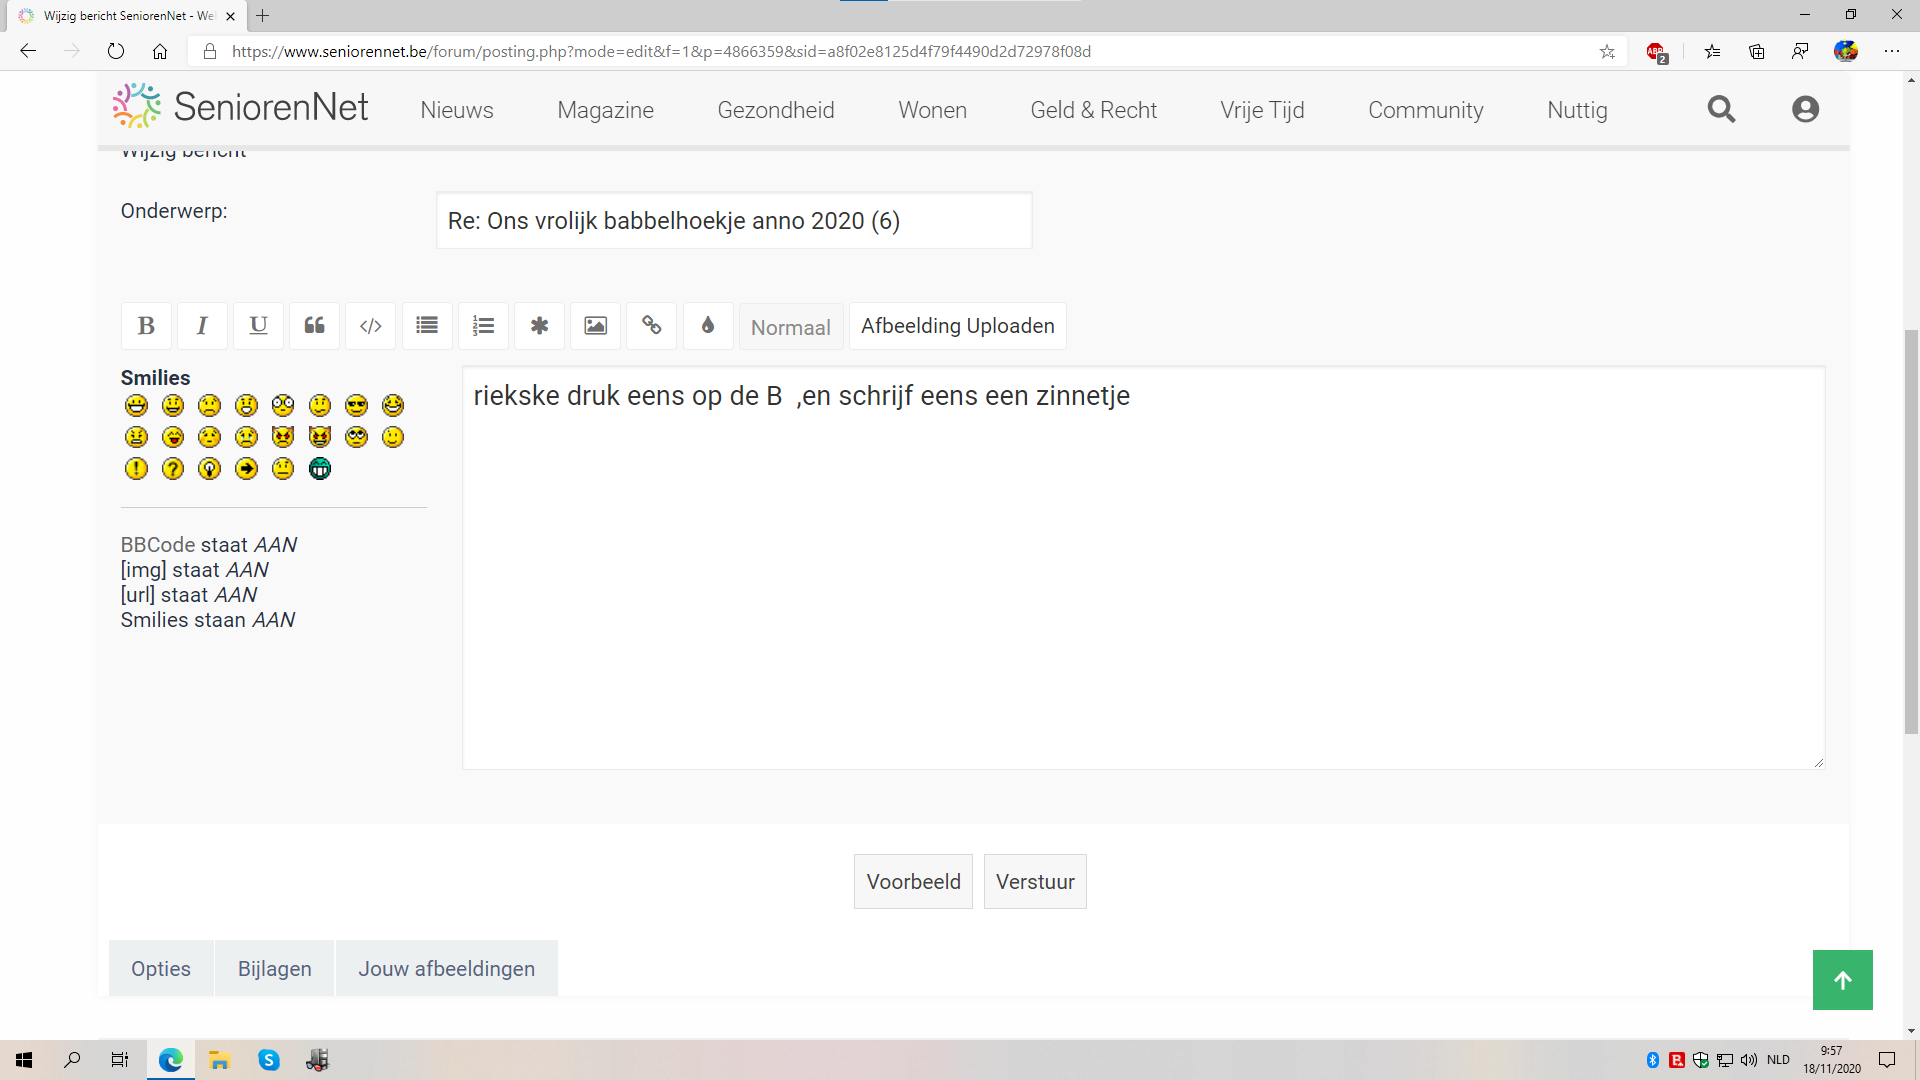1920x1080 pixels.
Task: Apply italic formatting in editor toolbar
Action: [x=202, y=326]
